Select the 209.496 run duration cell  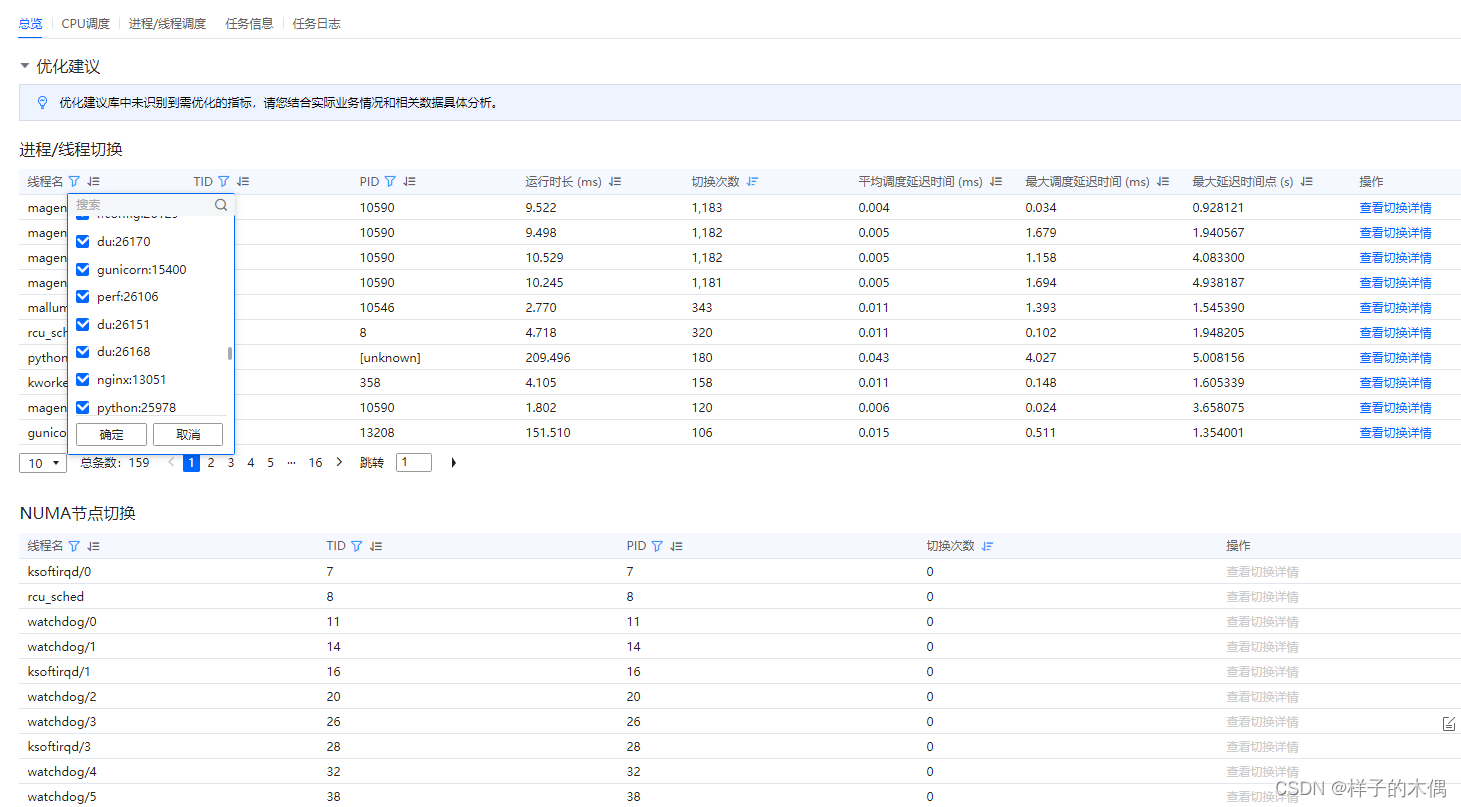point(548,358)
